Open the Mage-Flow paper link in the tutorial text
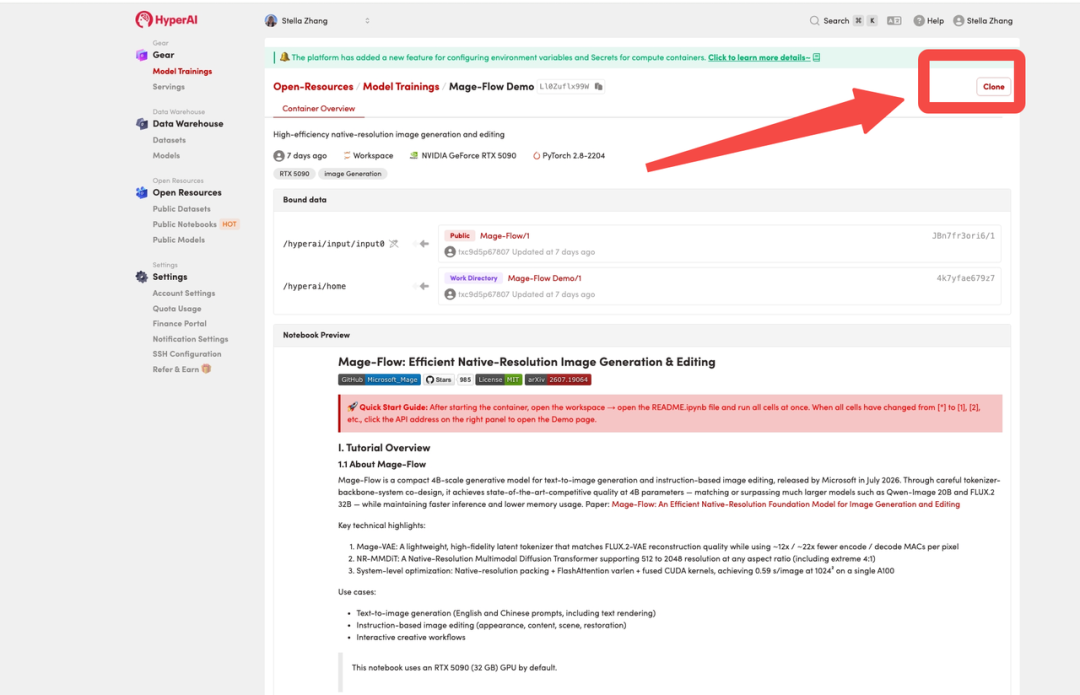 coord(785,504)
